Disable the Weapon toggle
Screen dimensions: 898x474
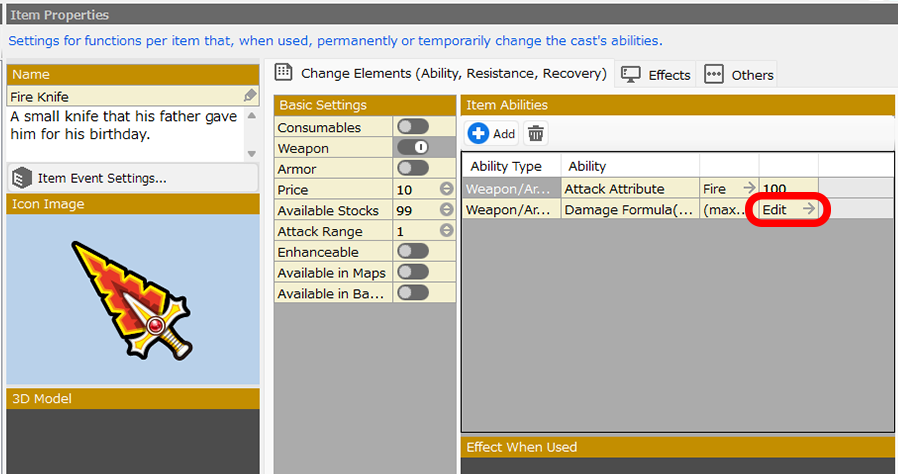pyautogui.click(x=412, y=148)
